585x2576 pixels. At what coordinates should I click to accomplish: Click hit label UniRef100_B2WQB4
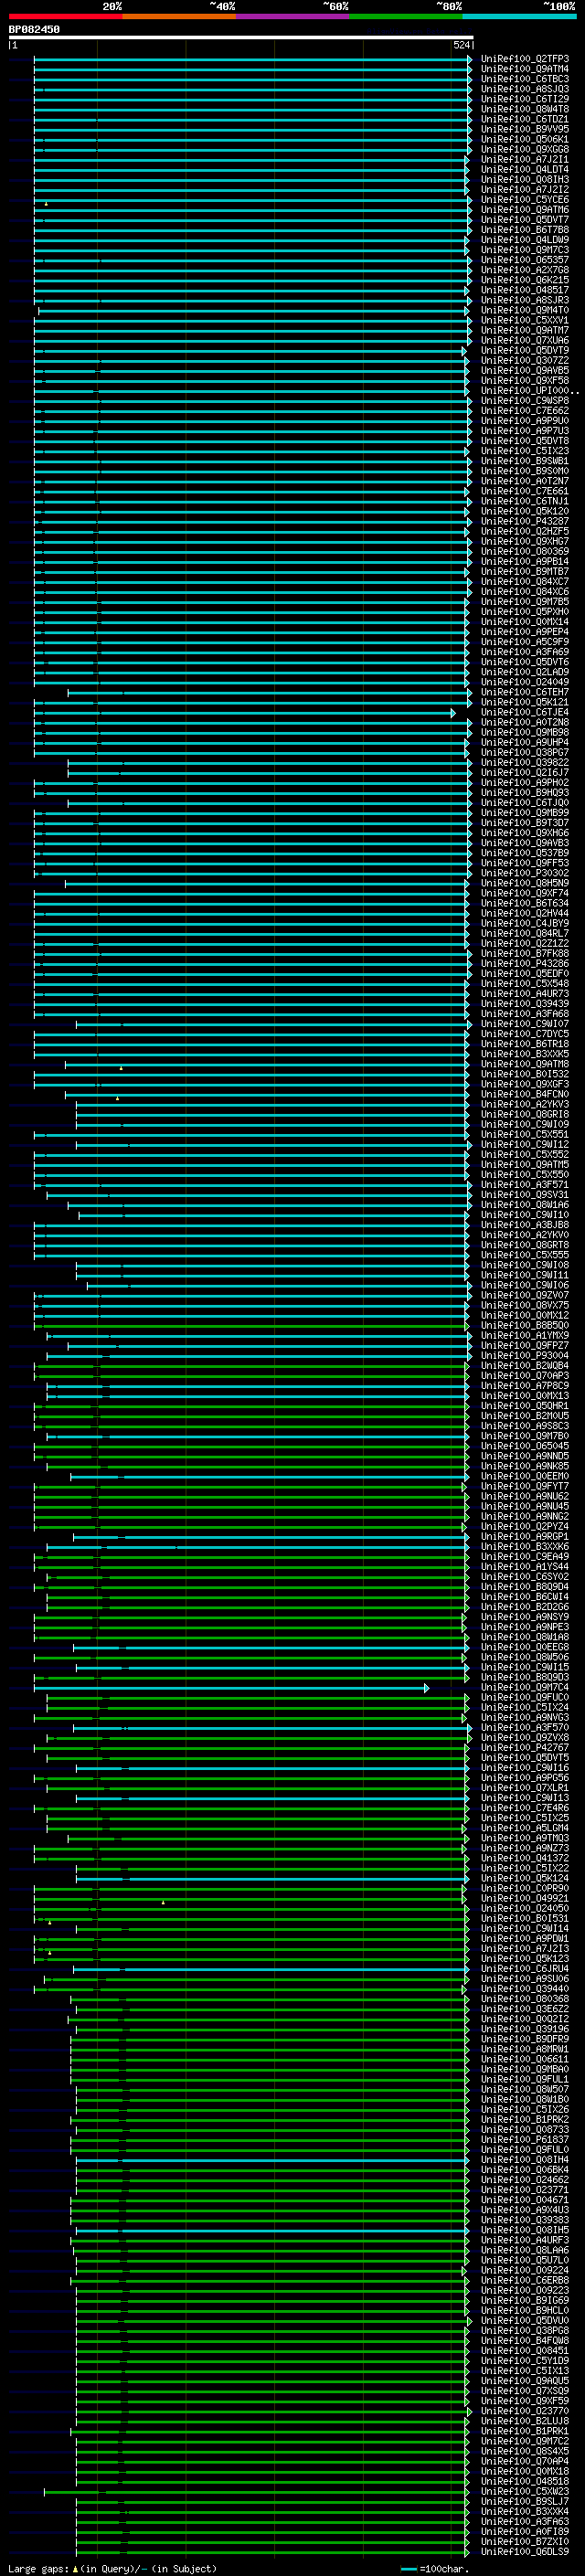pyautogui.click(x=525, y=1366)
